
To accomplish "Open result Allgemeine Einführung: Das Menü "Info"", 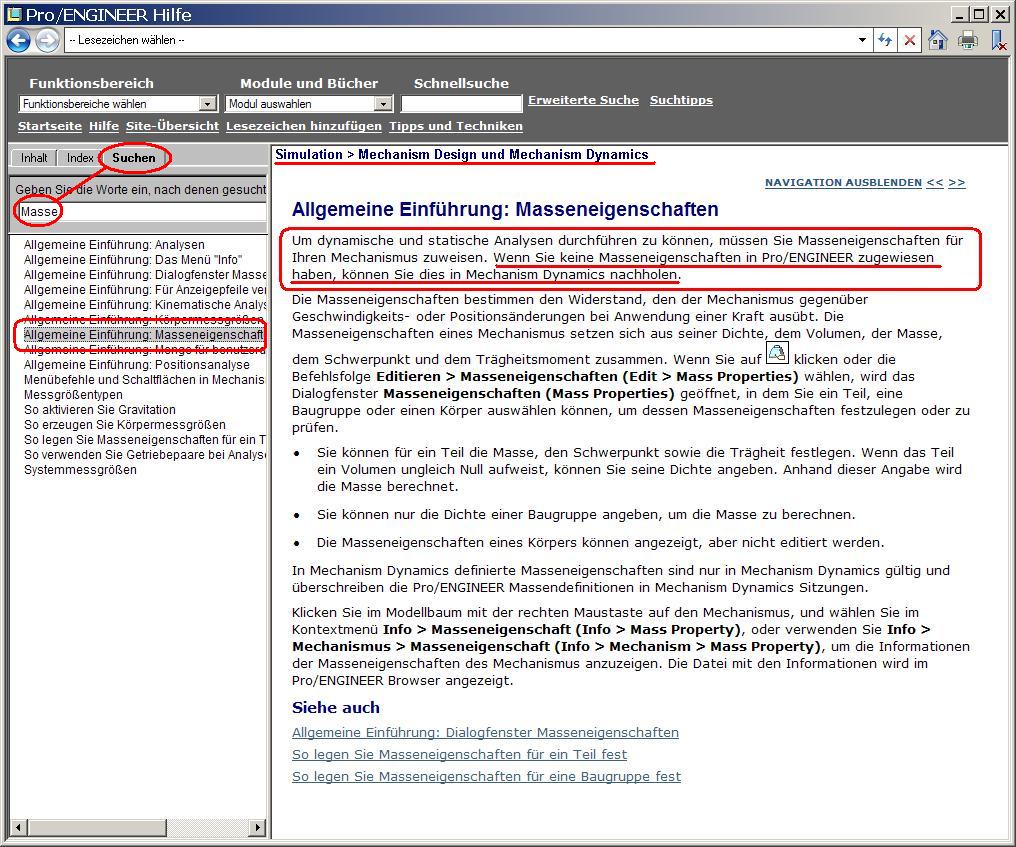I will 133,260.
